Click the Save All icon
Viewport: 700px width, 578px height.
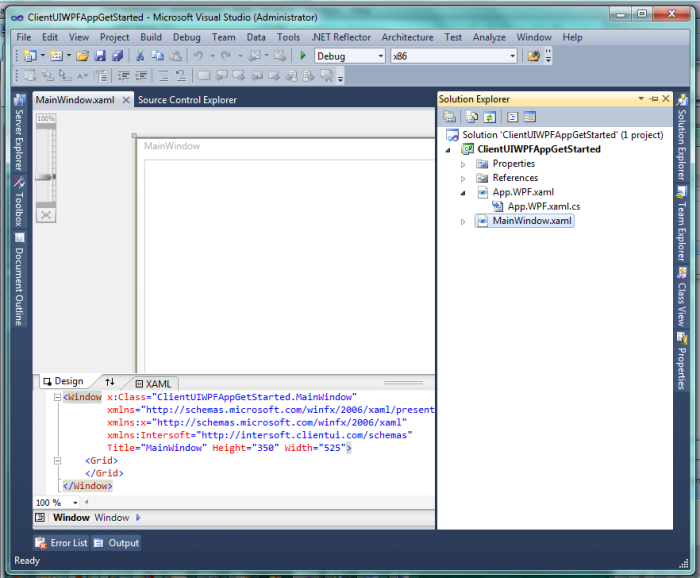click(117, 56)
